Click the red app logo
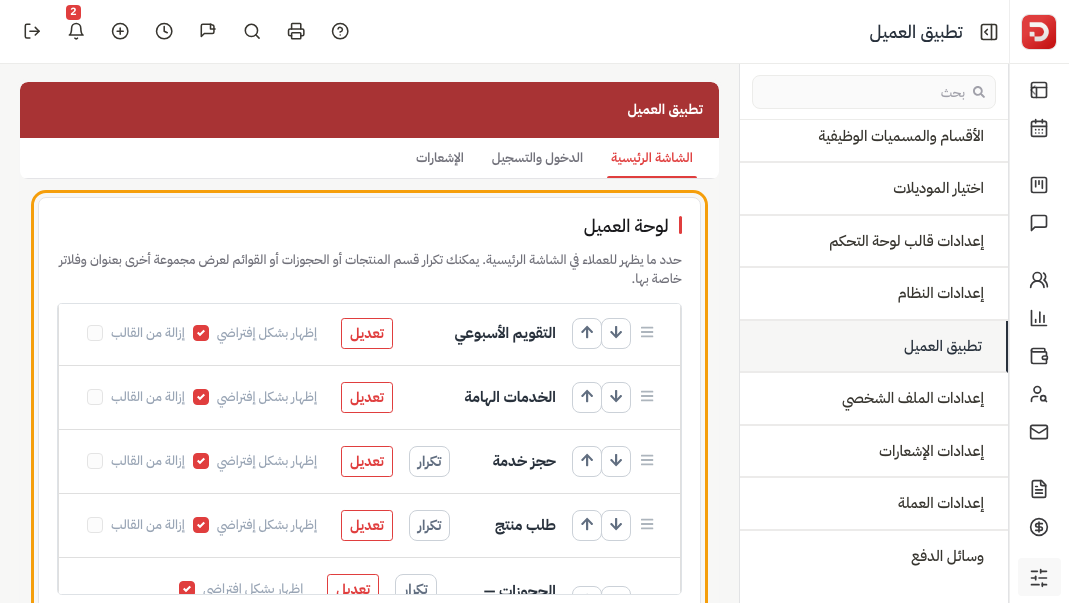Image resolution: width=1069 pixels, height=603 pixels. point(1038,32)
